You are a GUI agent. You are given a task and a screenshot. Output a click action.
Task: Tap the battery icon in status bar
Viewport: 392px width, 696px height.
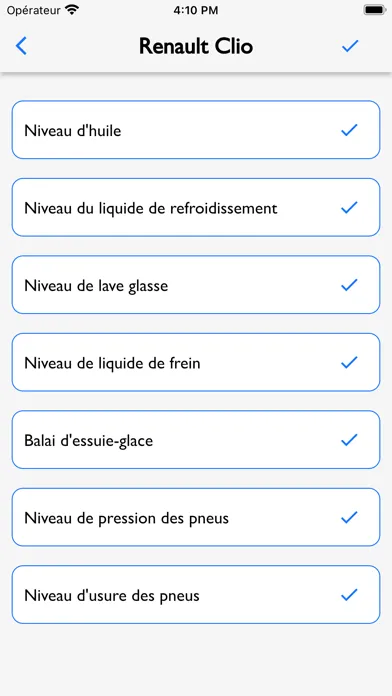click(374, 10)
